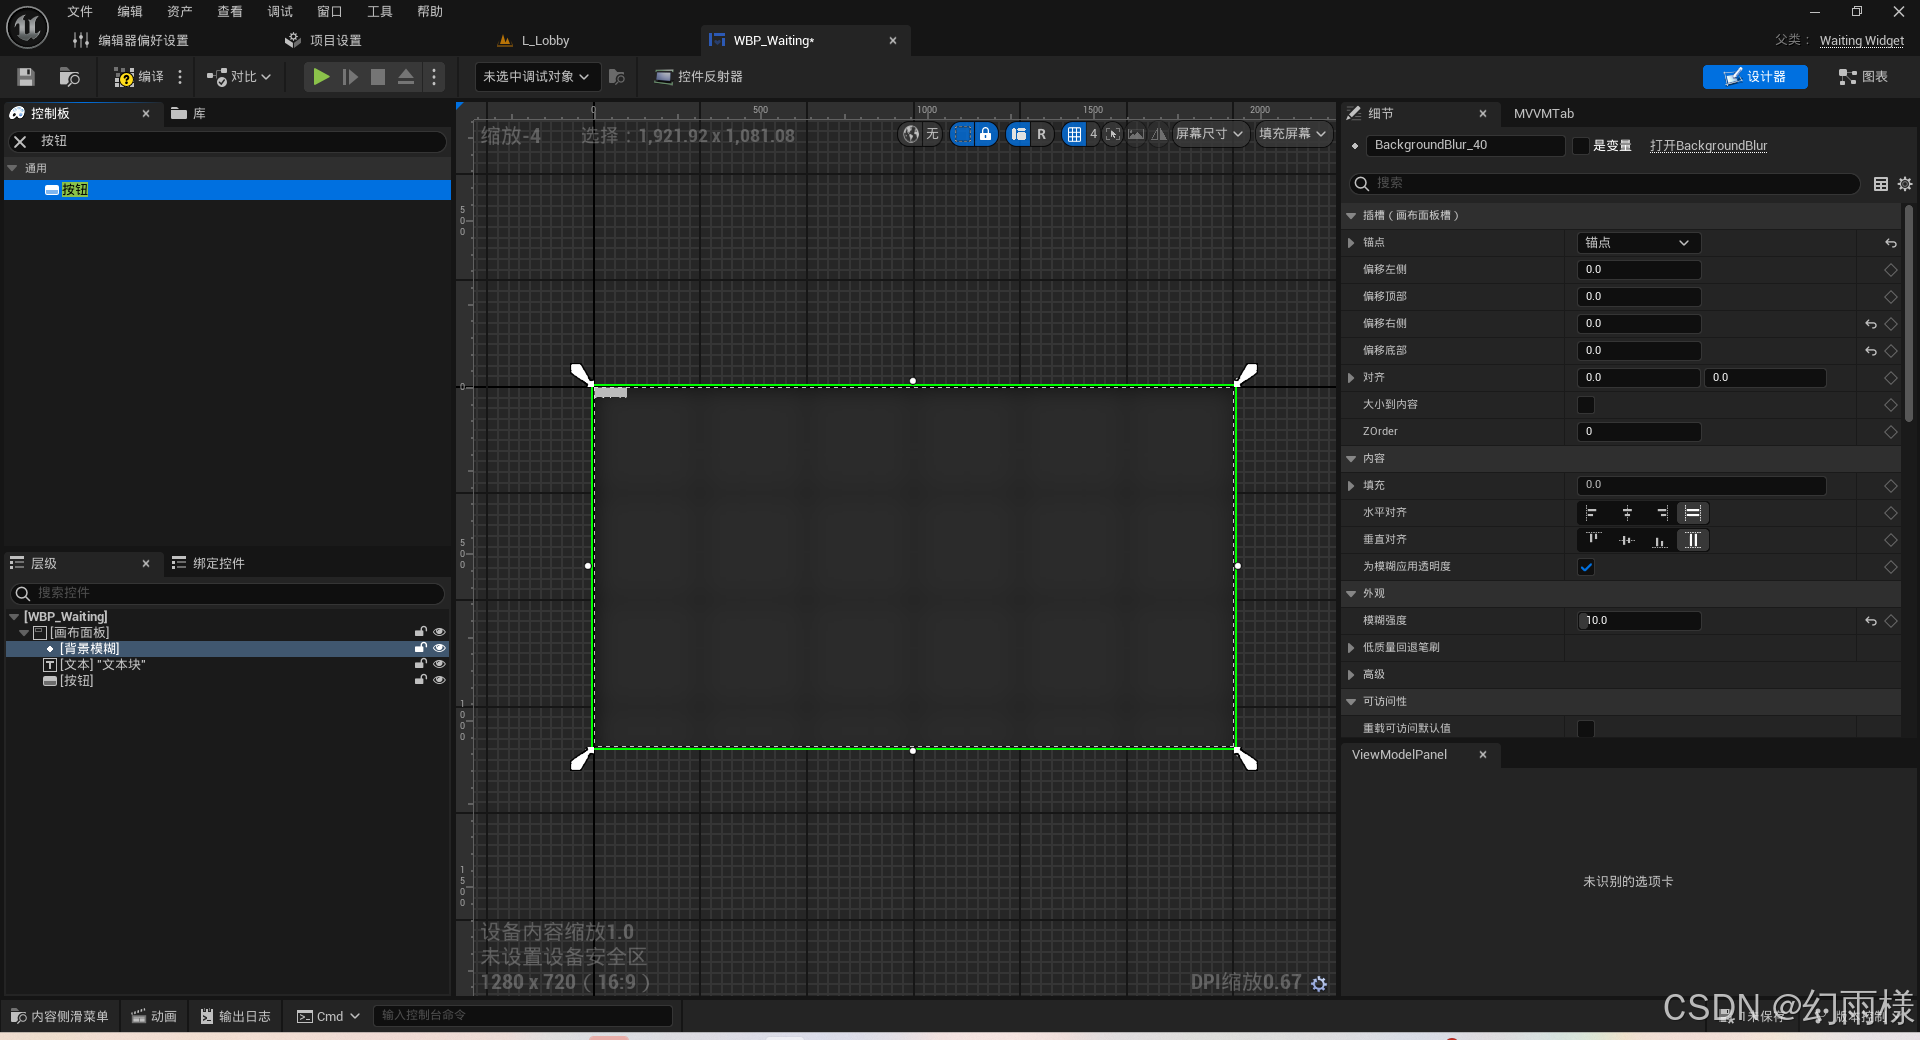The height and width of the screenshot is (1040, 1920).
Task: Check the 是变量 Is Variable checkbox
Action: tap(1581, 146)
